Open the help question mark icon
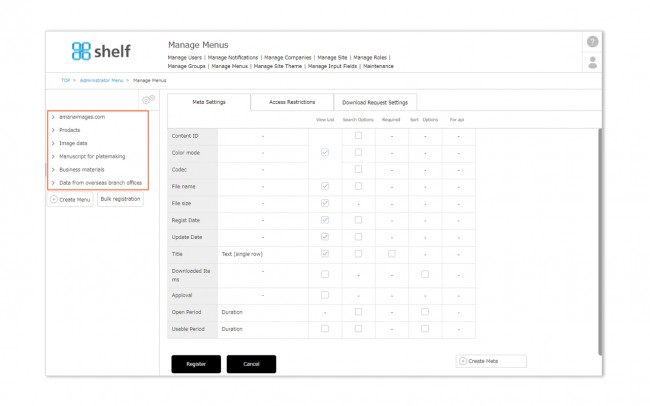Image resolution: width=650 pixels, height=406 pixels. [x=592, y=41]
